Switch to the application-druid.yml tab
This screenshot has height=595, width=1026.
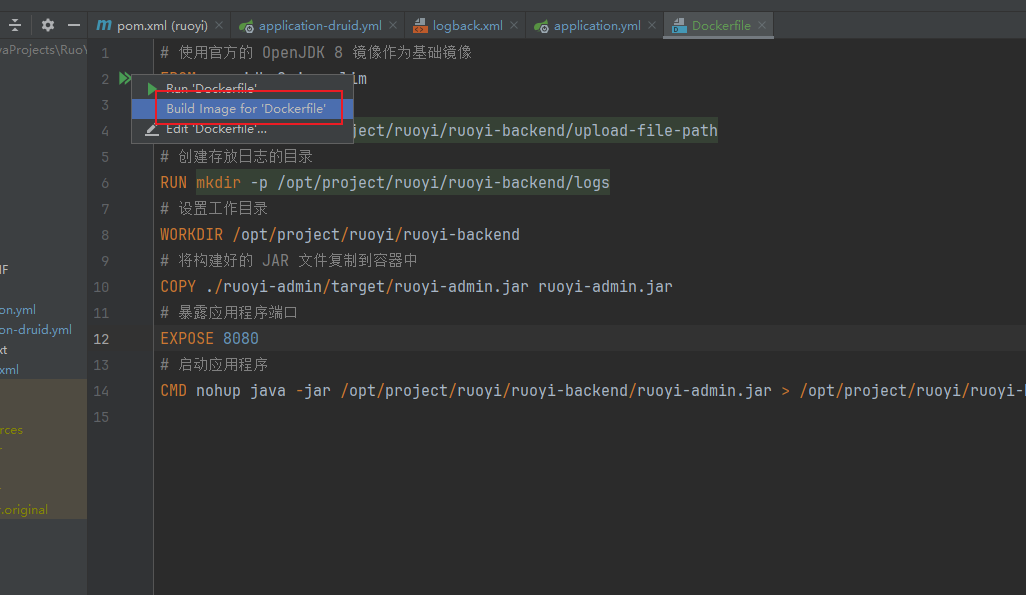tap(314, 24)
